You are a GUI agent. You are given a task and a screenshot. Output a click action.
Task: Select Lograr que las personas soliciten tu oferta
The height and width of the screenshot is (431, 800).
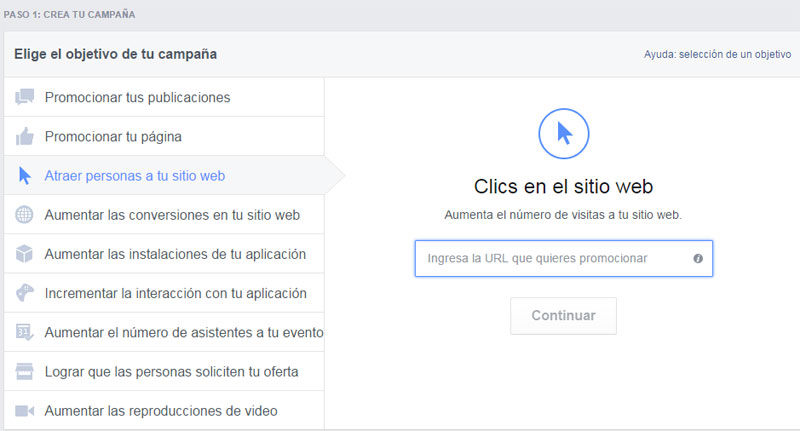coord(164,371)
